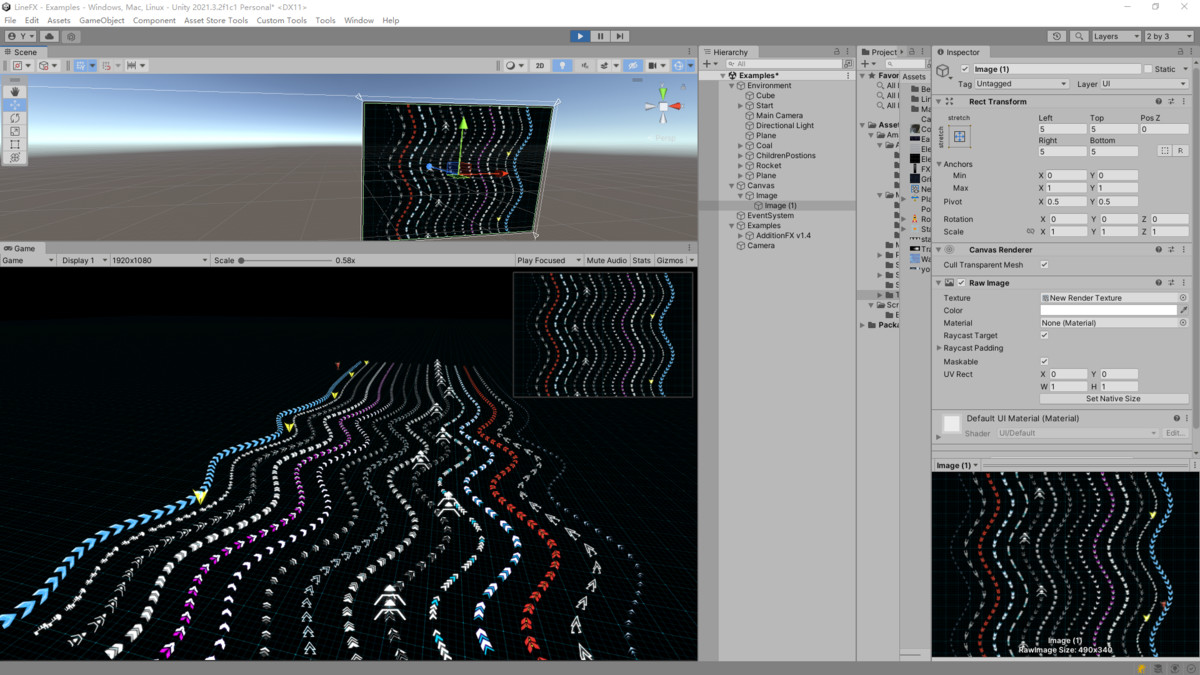The image size is (1200, 675).
Task: Click the Color swatch field in Raw Image
Action: (x=1108, y=310)
